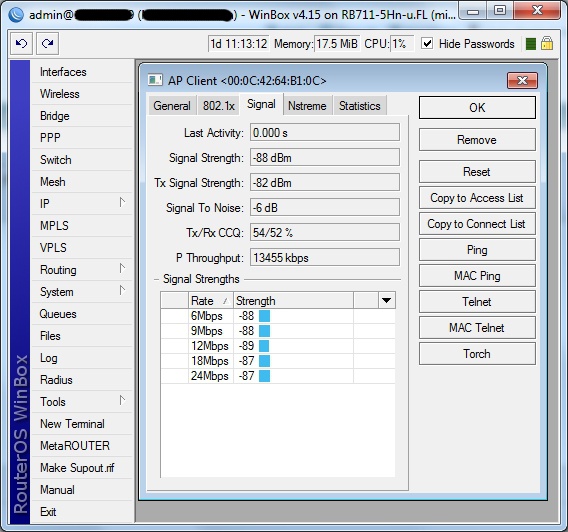
Task: Click the green activity indicator icon
Action: tap(531, 44)
